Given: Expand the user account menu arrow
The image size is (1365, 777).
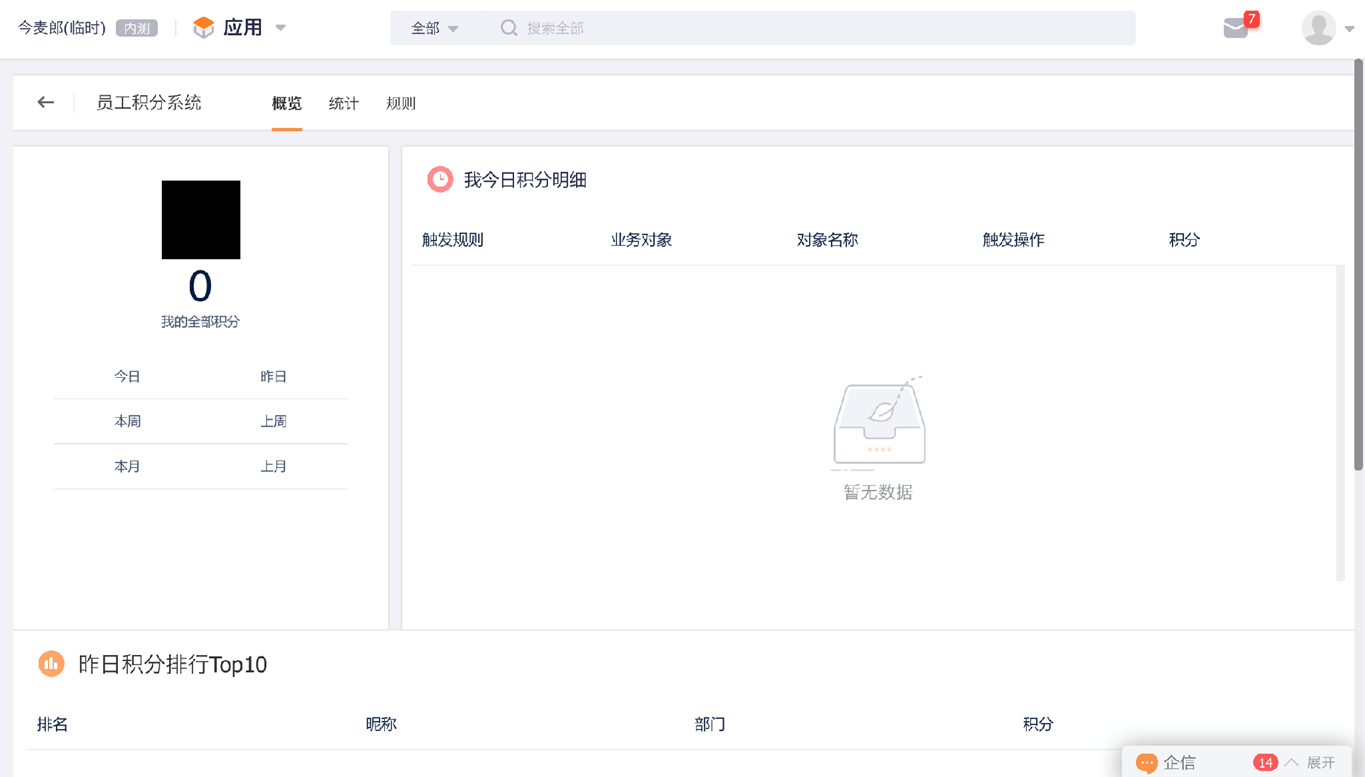Looking at the screenshot, I should coord(1349,29).
